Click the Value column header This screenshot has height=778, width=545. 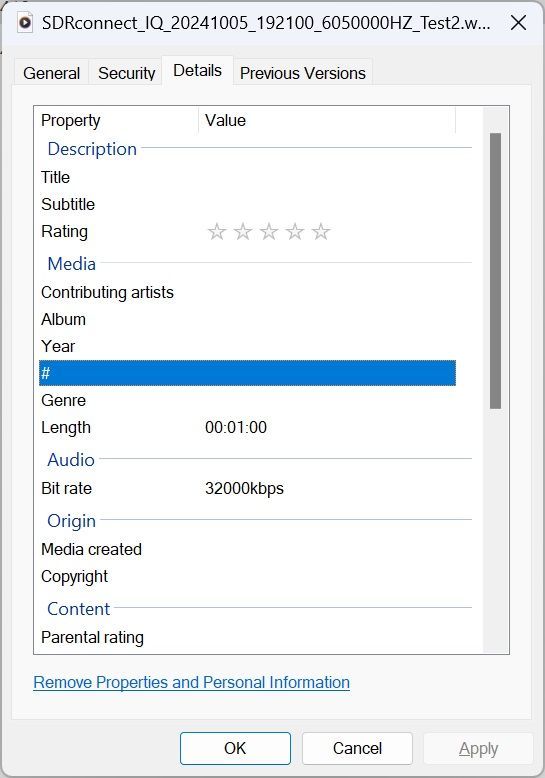click(327, 120)
